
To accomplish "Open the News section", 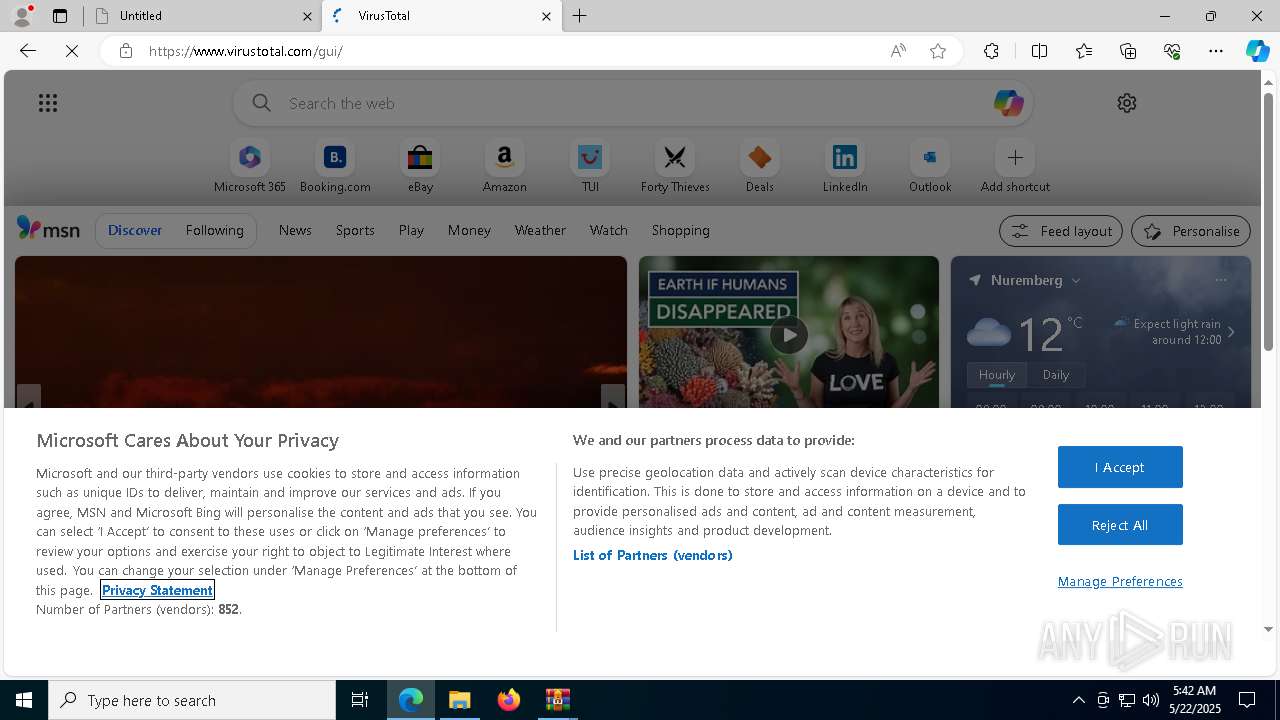I will point(295,230).
